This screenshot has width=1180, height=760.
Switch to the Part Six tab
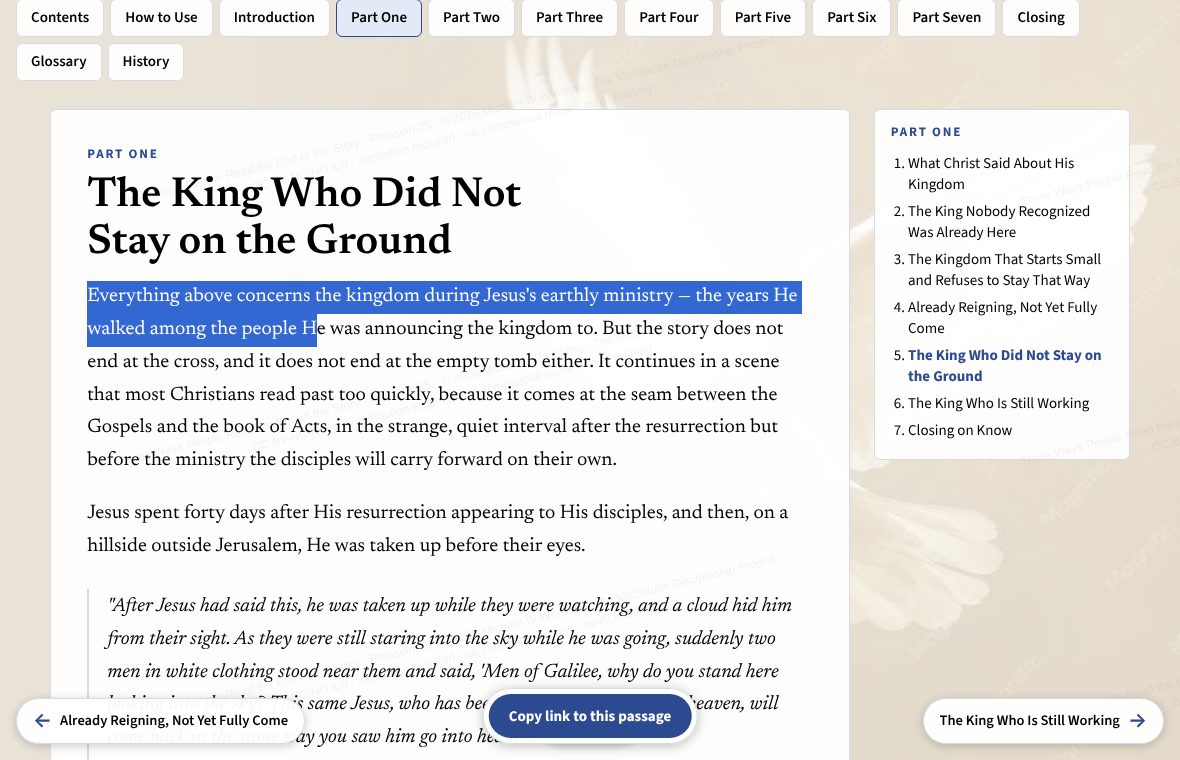(851, 17)
